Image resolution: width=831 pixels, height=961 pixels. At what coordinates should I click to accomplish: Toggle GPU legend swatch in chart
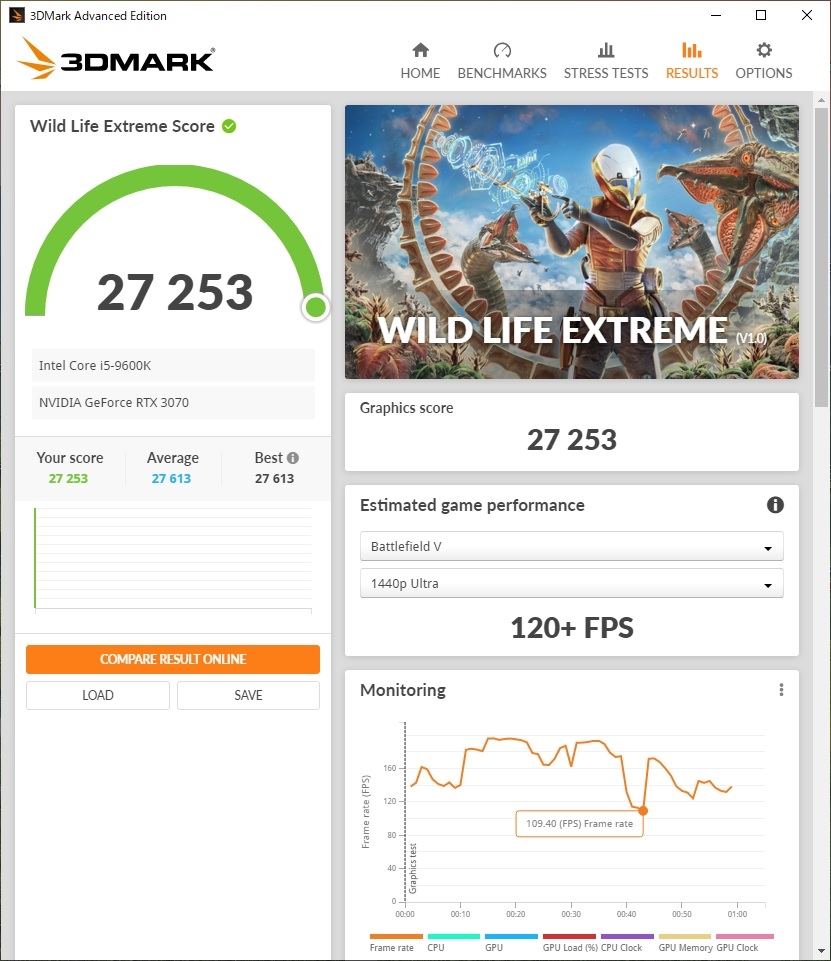pyautogui.click(x=512, y=936)
